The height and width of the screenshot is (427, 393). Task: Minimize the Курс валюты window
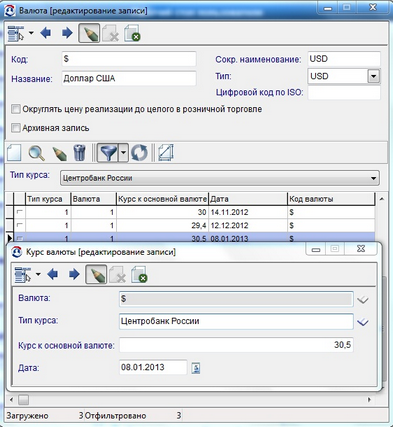coord(316,249)
